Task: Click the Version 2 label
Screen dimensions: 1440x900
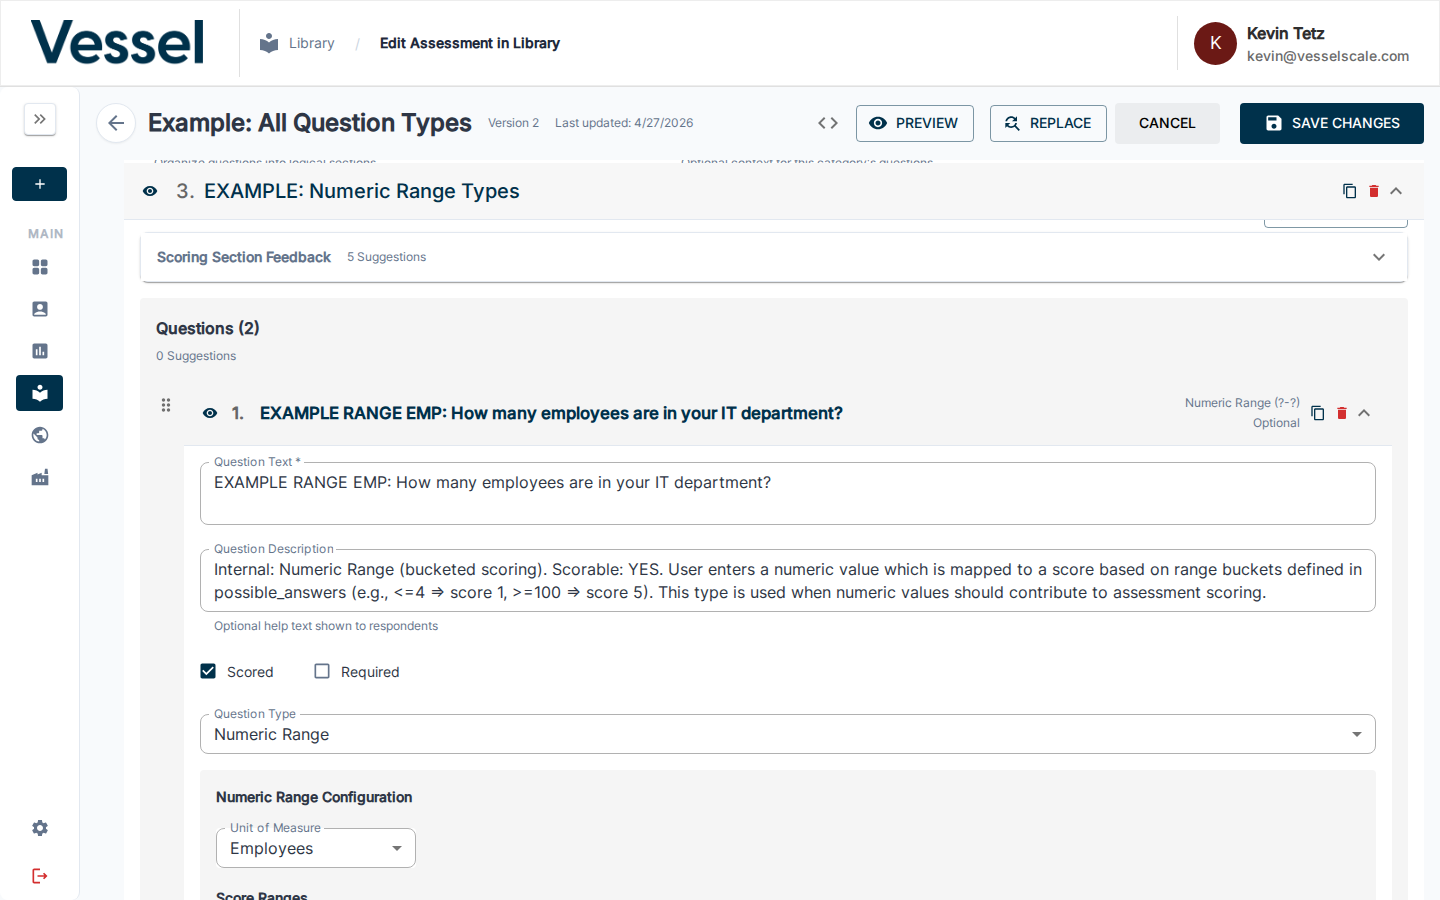Action: [x=513, y=123]
